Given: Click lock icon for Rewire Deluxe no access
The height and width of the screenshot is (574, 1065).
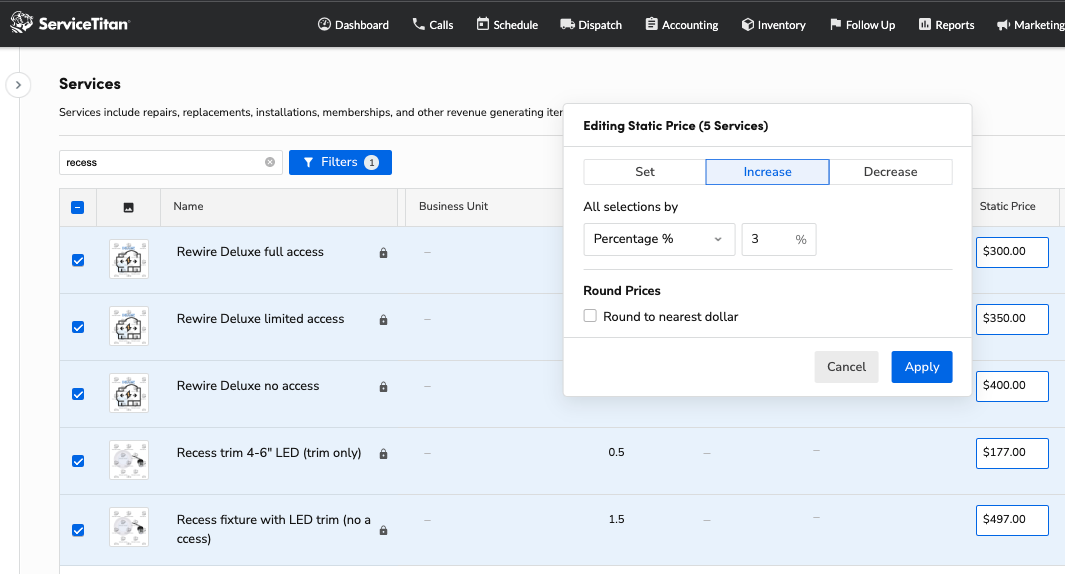Looking at the screenshot, I should tap(383, 387).
